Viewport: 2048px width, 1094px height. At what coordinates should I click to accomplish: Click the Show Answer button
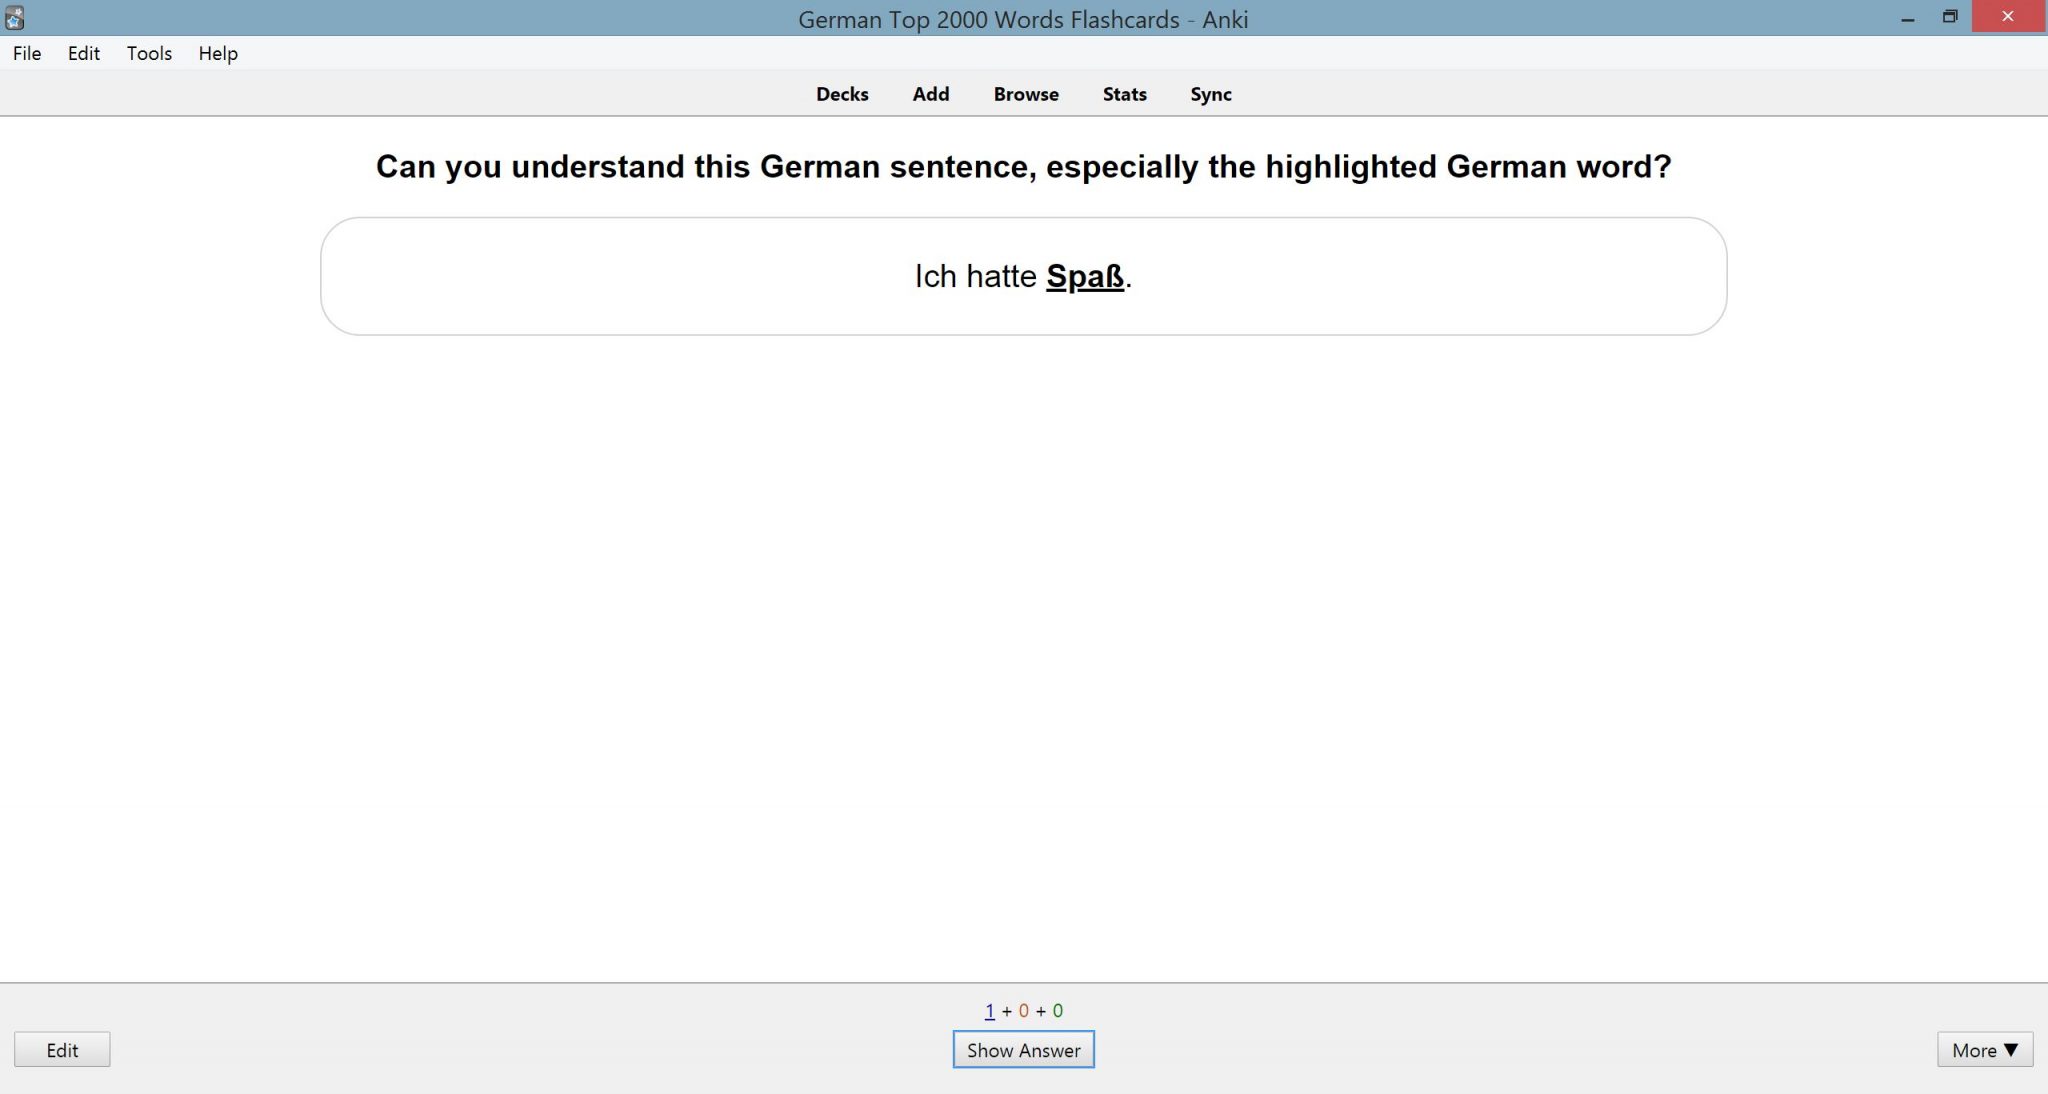coord(1022,1050)
